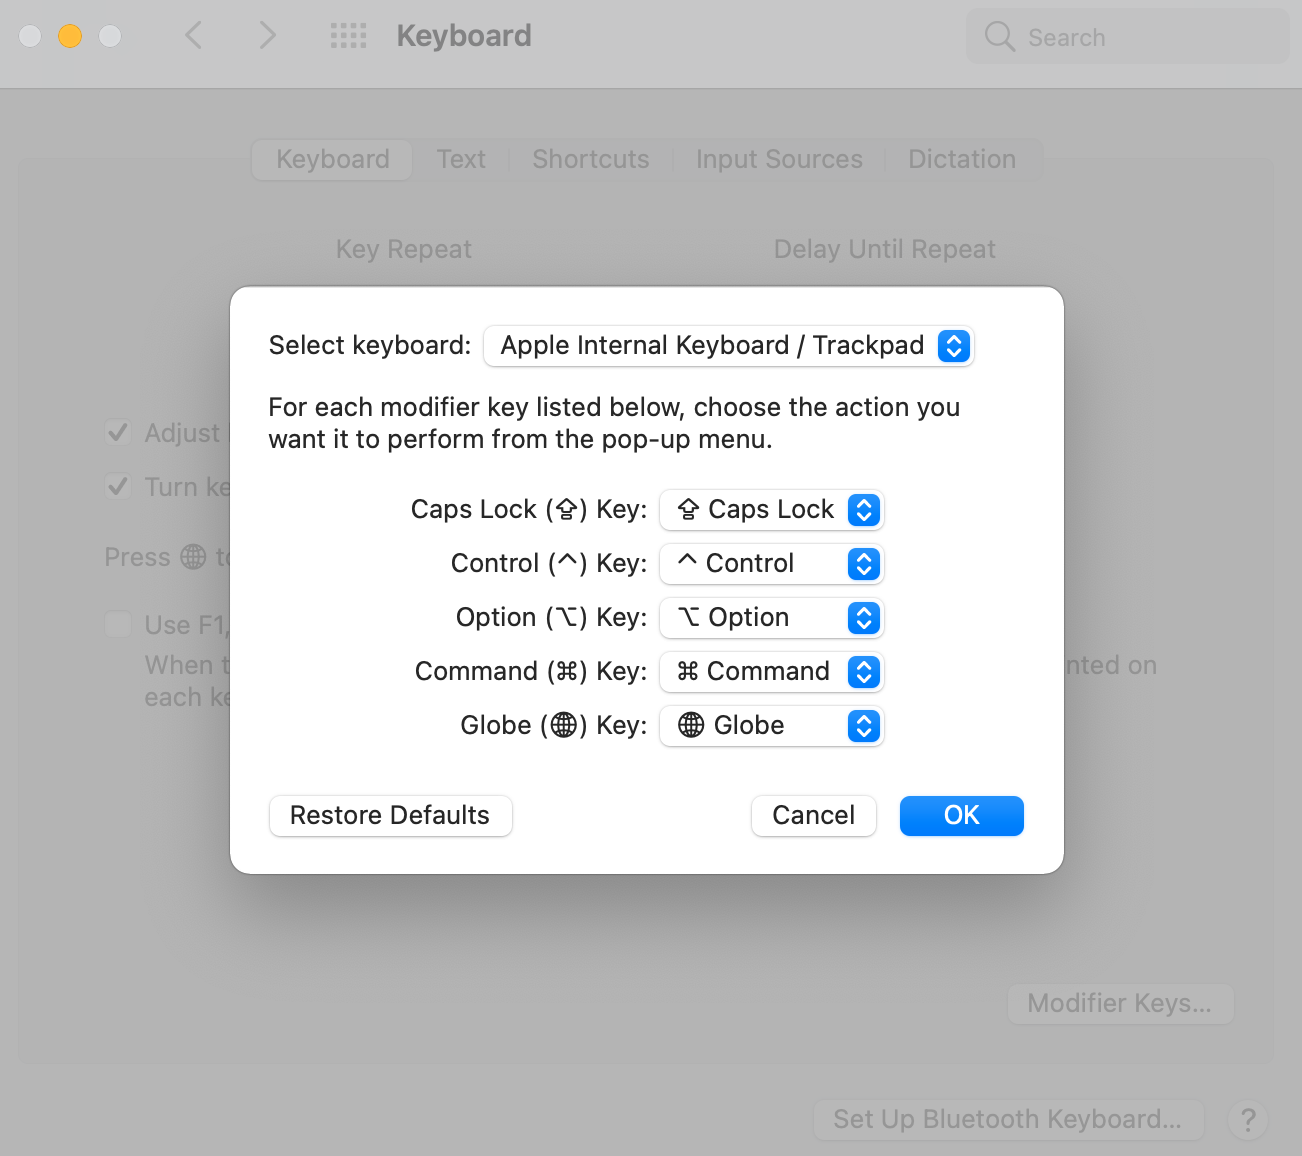Go forward with the right chevron
Image resolution: width=1302 pixels, height=1156 pixels.
[267, 36]
